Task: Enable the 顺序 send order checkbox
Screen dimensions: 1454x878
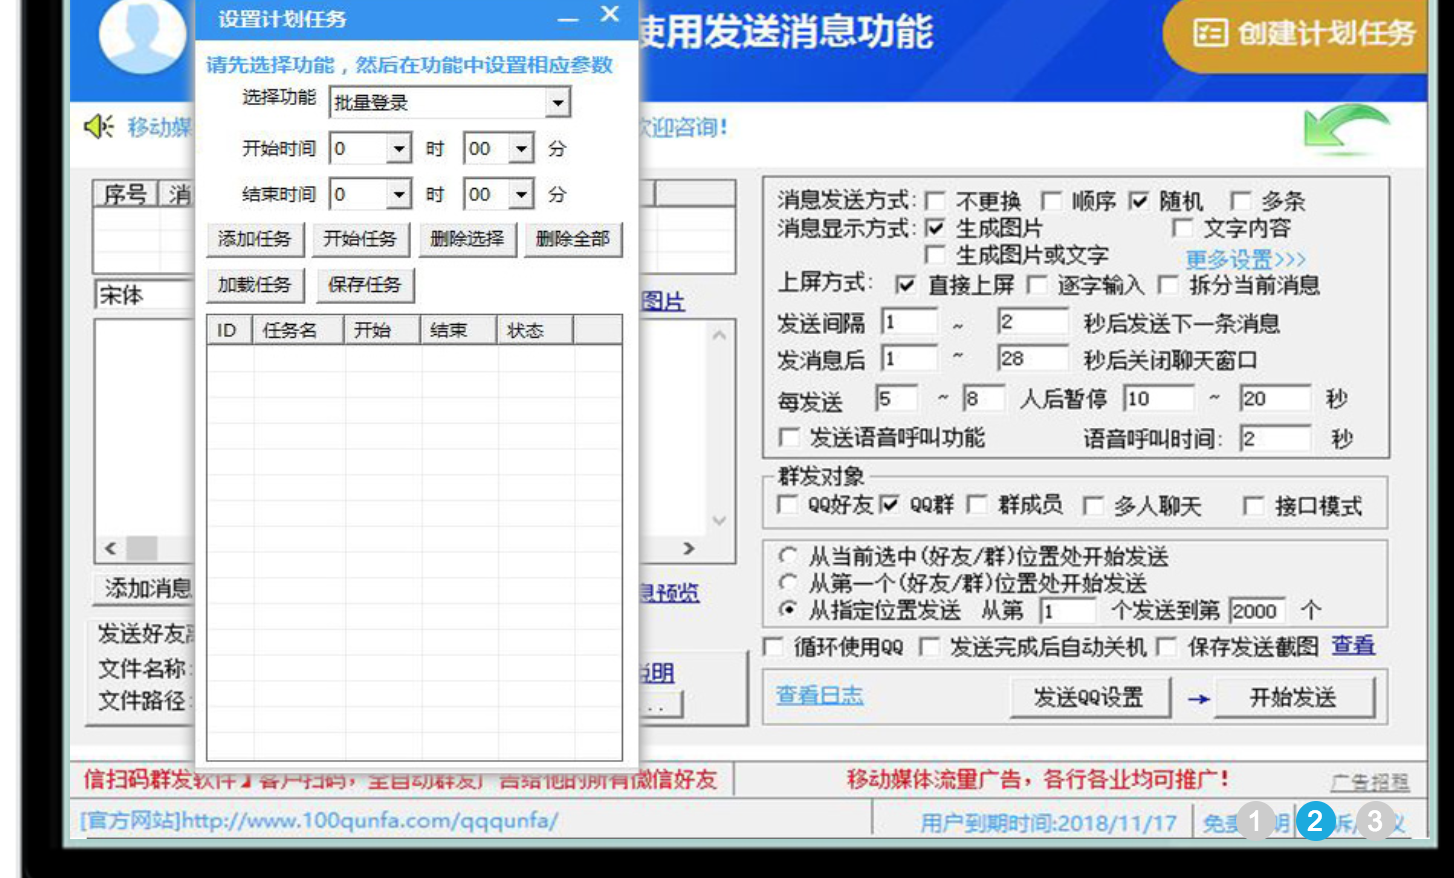Action: point(1051,201)
